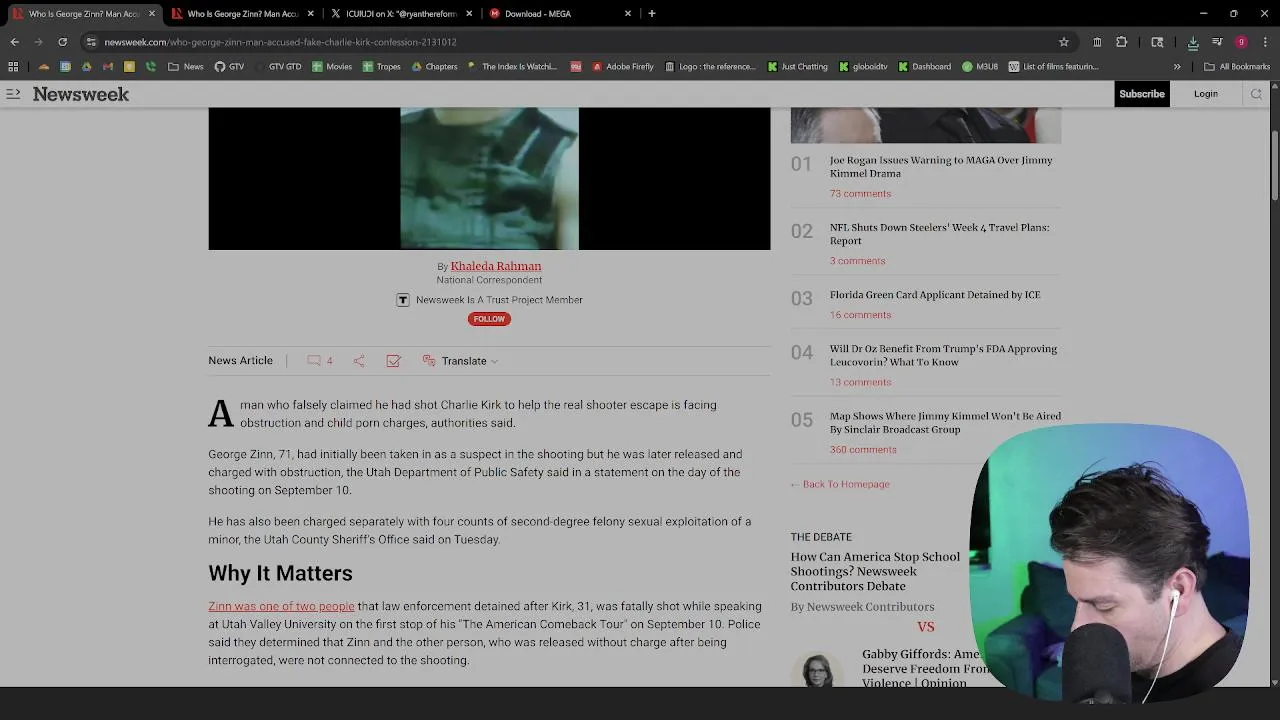Screen dimensions: 1280x720
Task: Open site information icon in address bar
Action: tap(91, 42)
